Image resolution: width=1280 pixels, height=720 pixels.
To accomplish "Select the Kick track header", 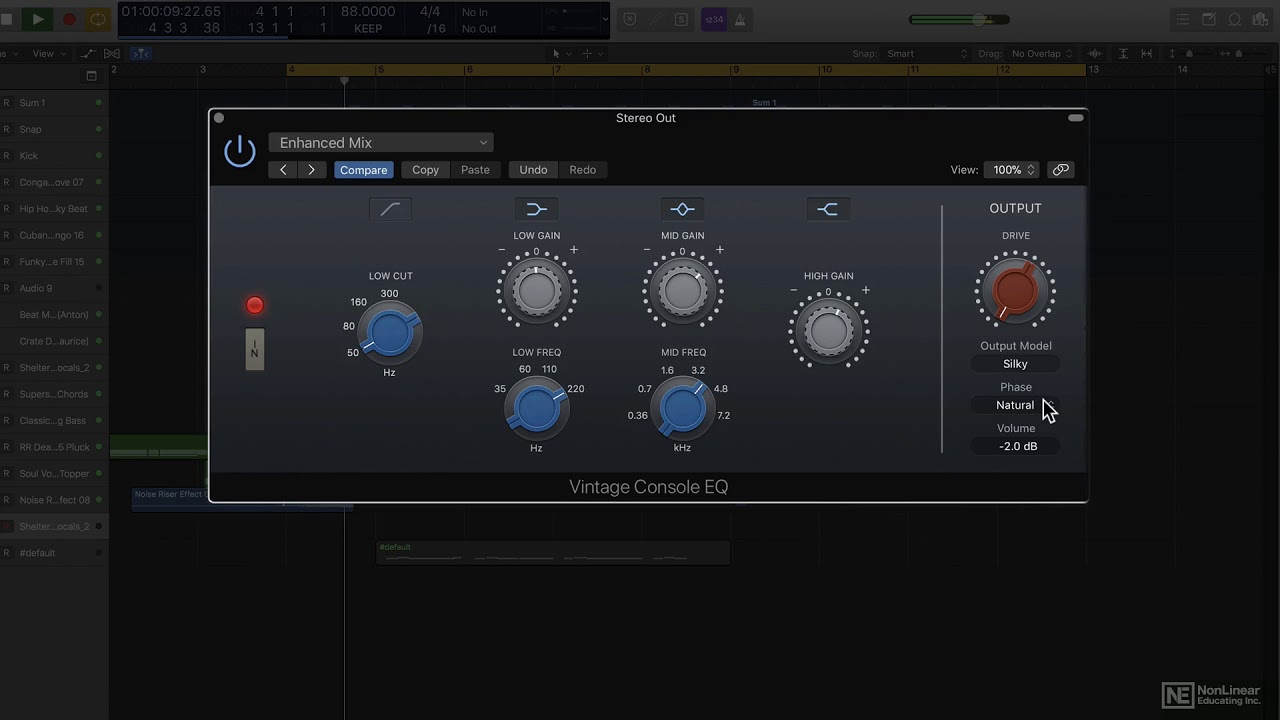I will [x=55, y=156].
